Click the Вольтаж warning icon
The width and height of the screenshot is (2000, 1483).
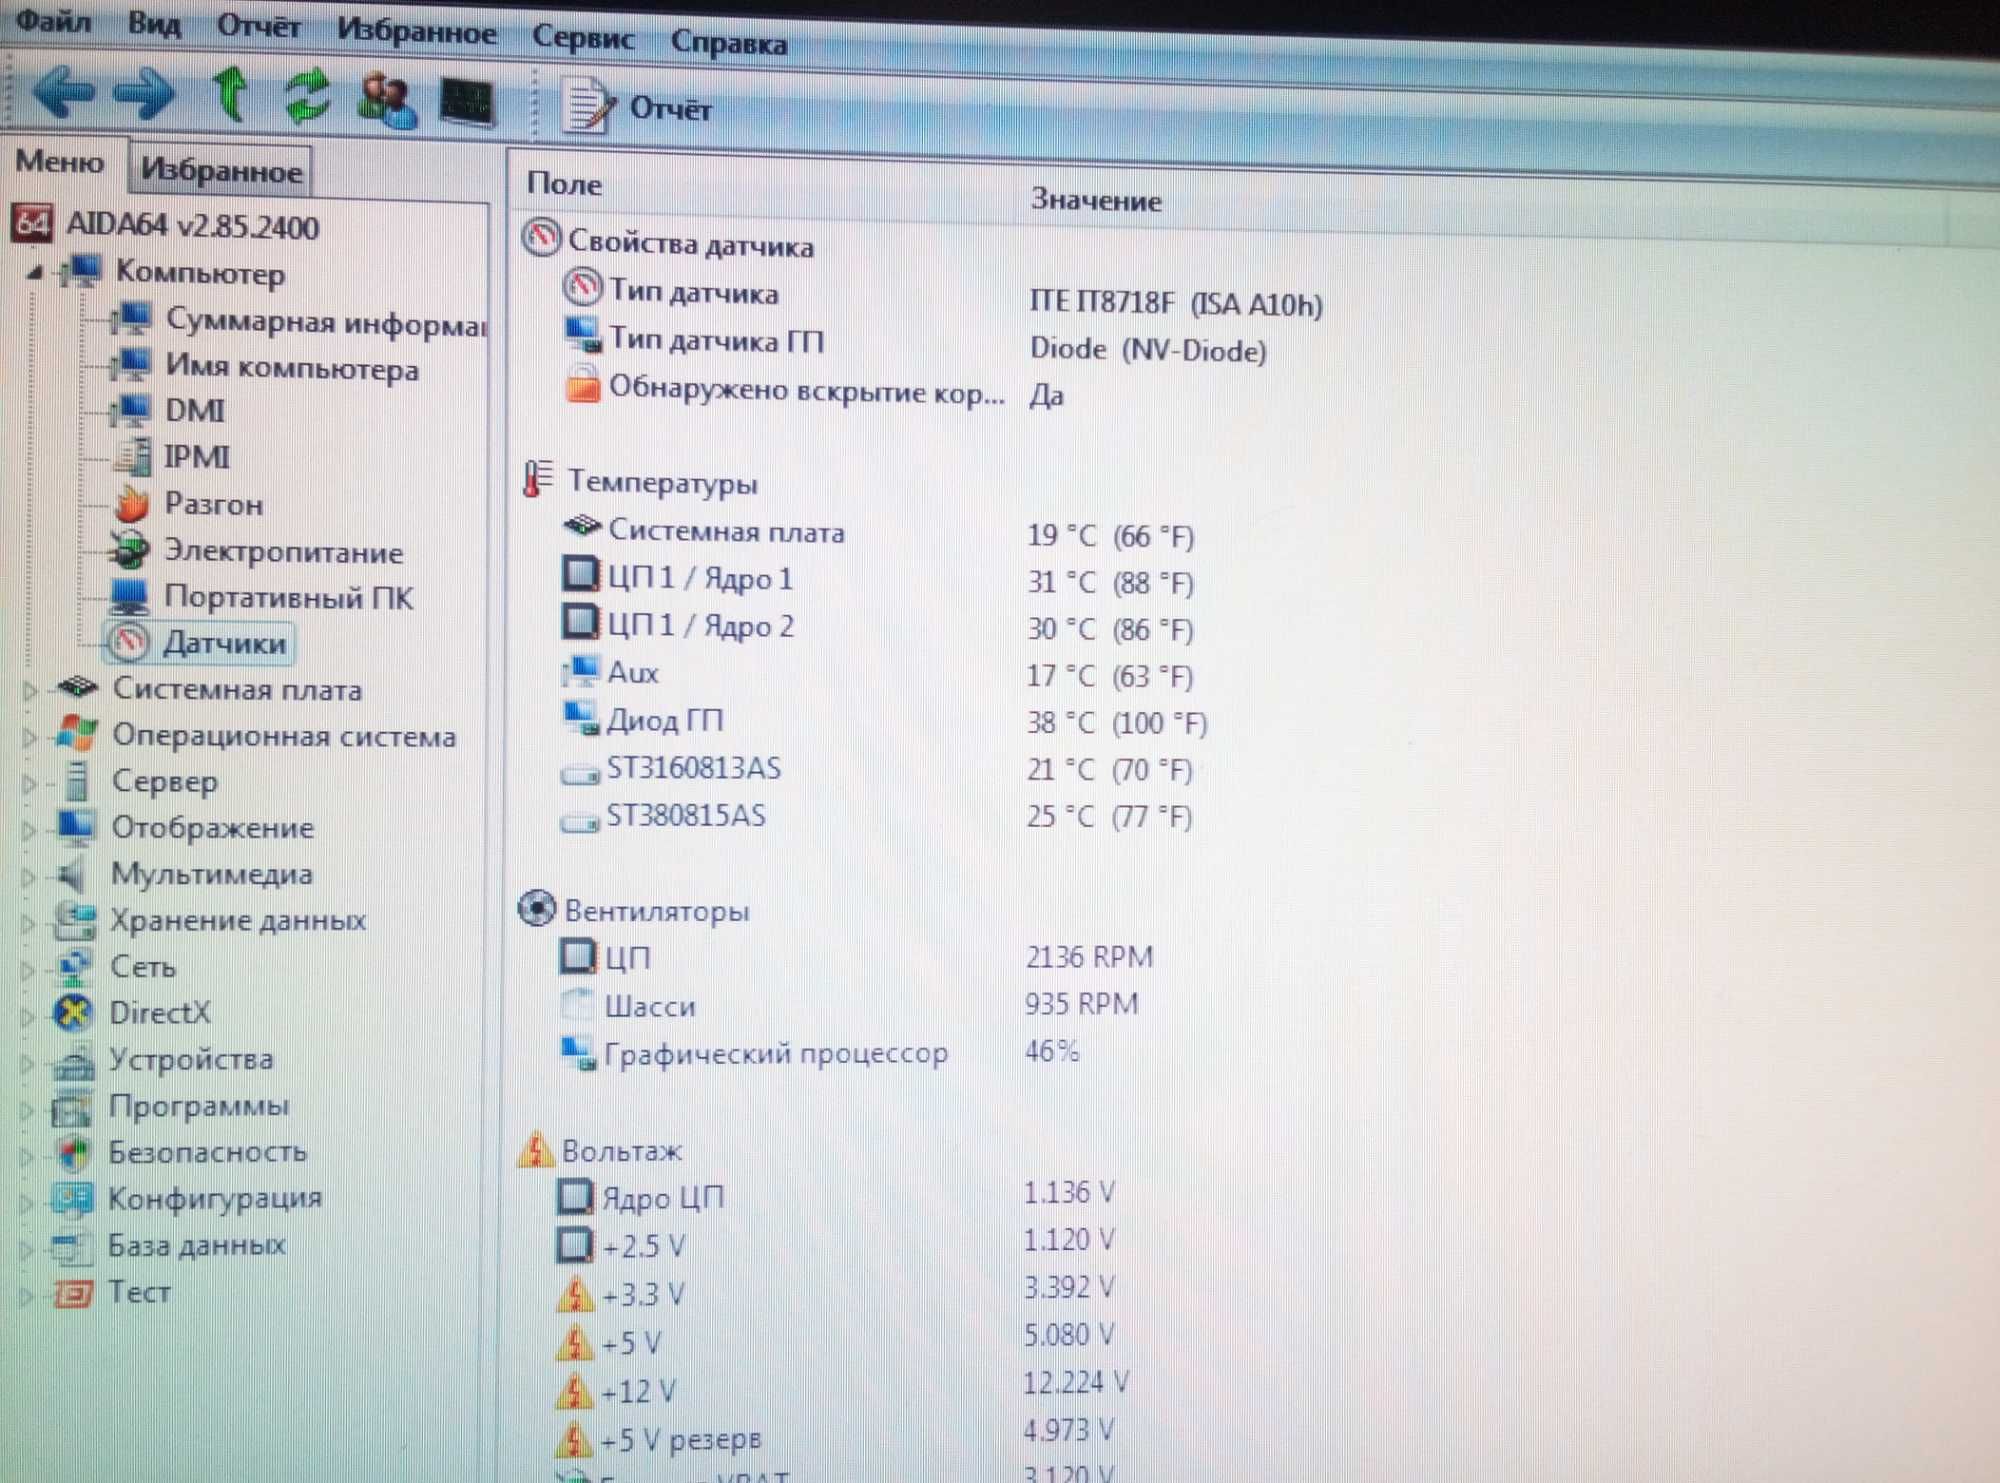click(536, 1149)
